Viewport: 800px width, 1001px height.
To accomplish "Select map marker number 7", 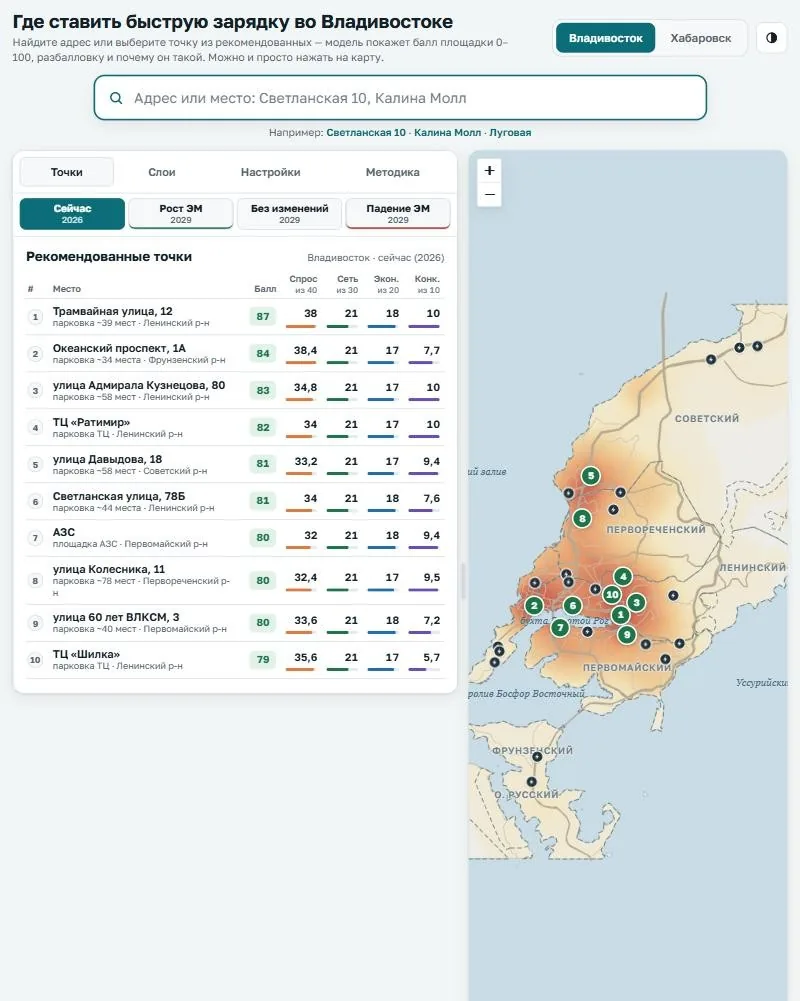I will [560, 628].
